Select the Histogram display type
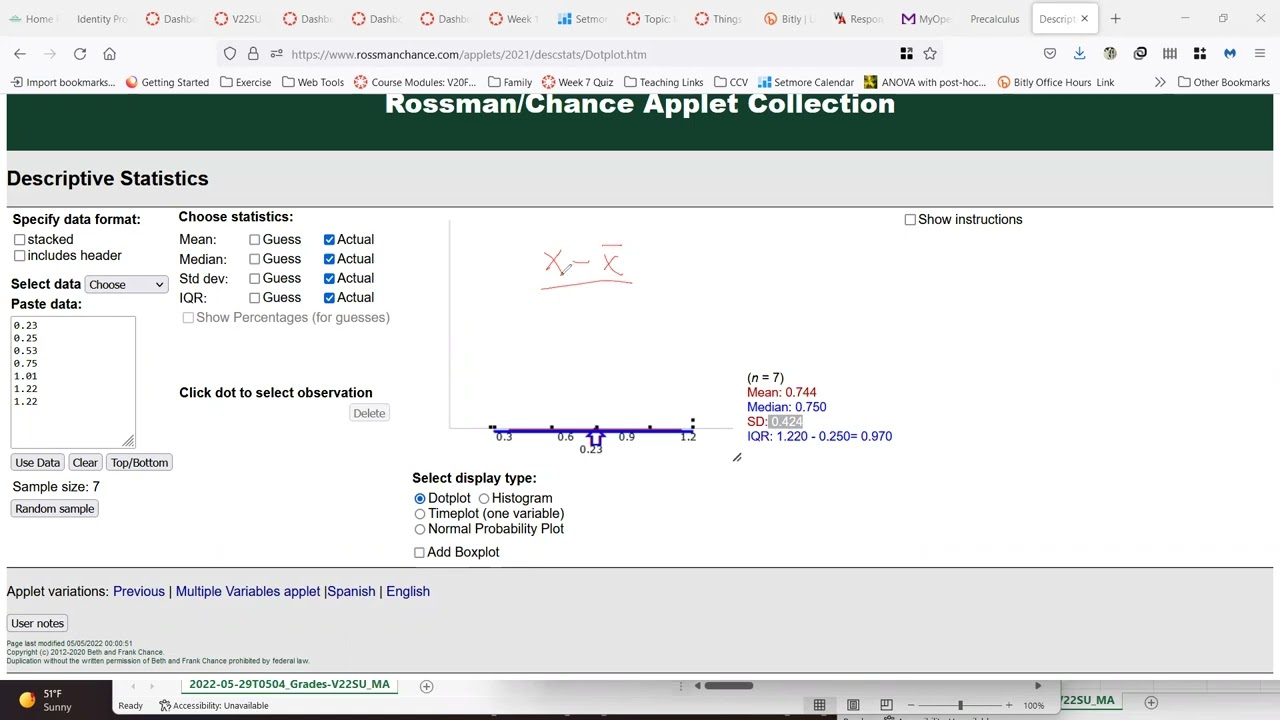The height and width of the screenshot is (720, 1280). coord(484,498)
